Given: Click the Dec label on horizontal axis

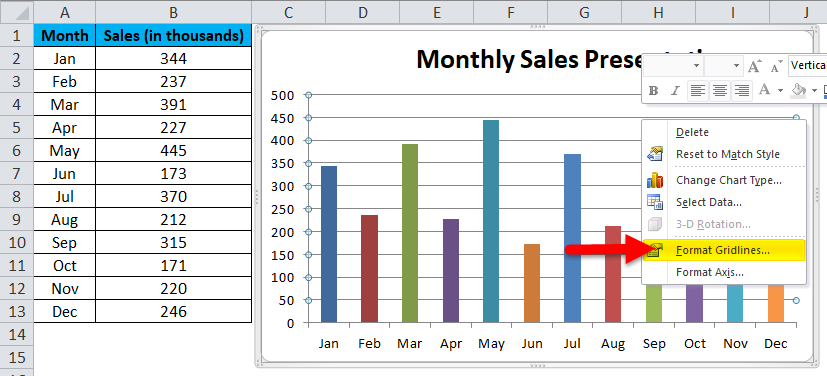Looking at the screenshot, I should click(776, 344).
